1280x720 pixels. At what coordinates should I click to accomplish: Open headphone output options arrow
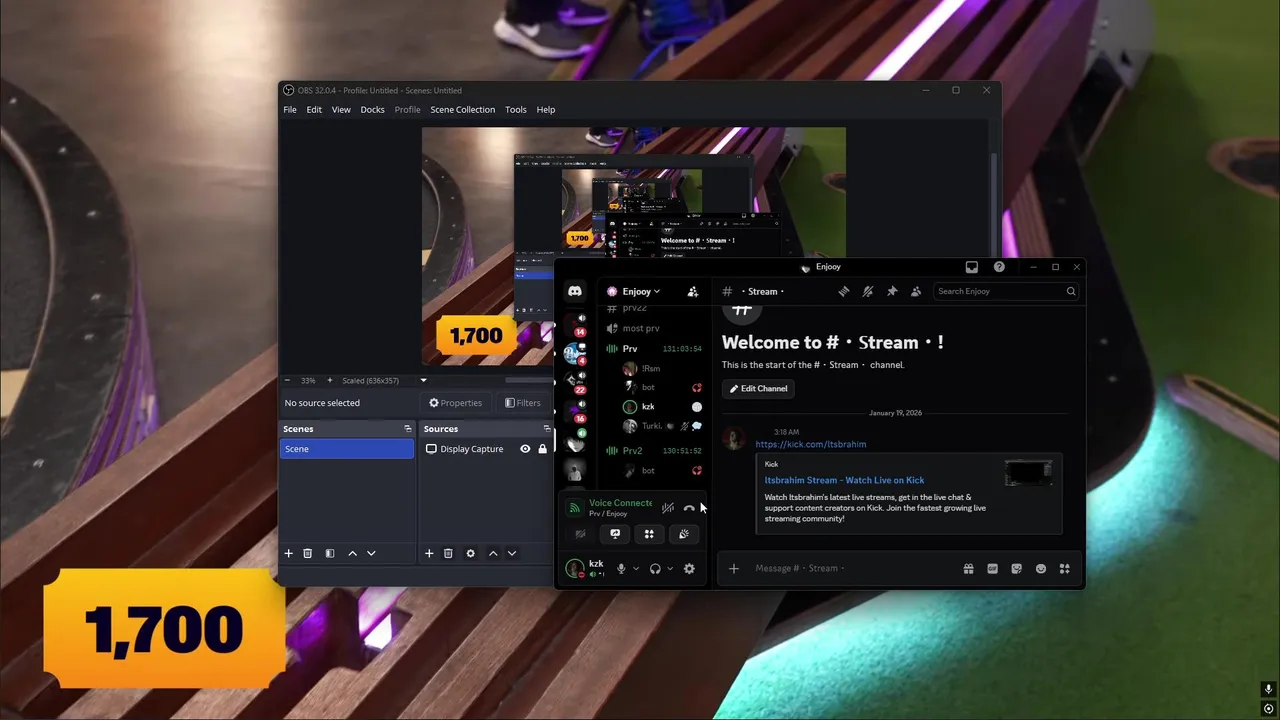pos(670,568)
